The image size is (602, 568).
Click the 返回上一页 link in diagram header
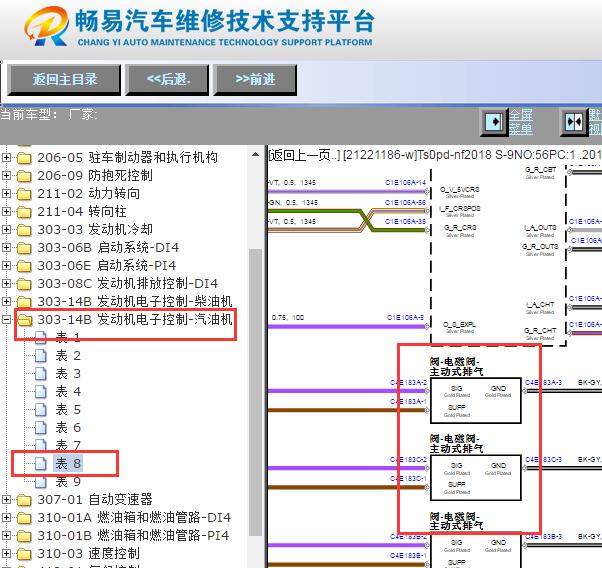(304, 155)
